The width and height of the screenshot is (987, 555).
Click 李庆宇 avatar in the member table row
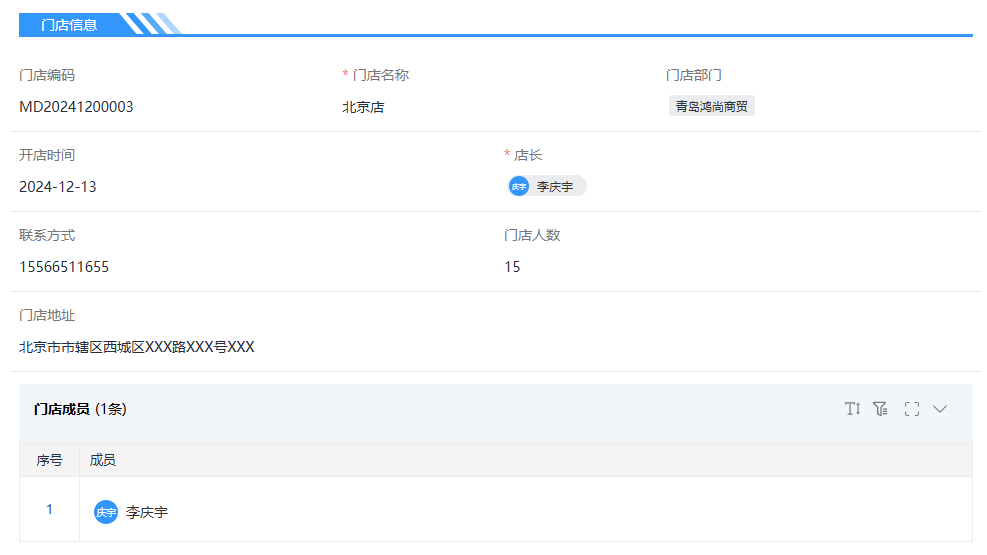(106, 512)
